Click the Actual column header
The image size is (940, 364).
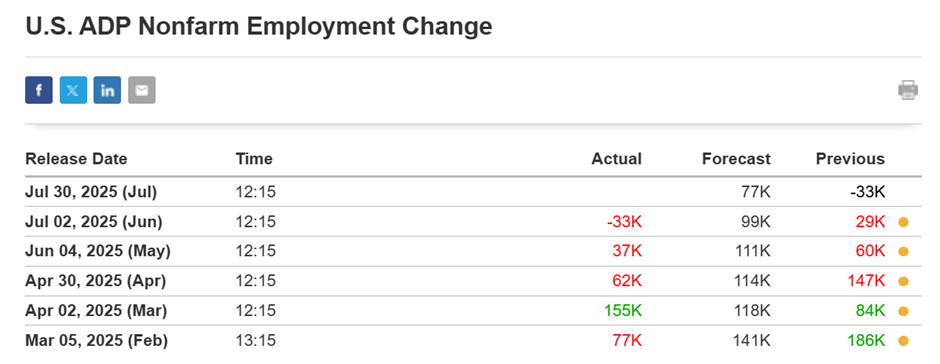tap(616, 159)
